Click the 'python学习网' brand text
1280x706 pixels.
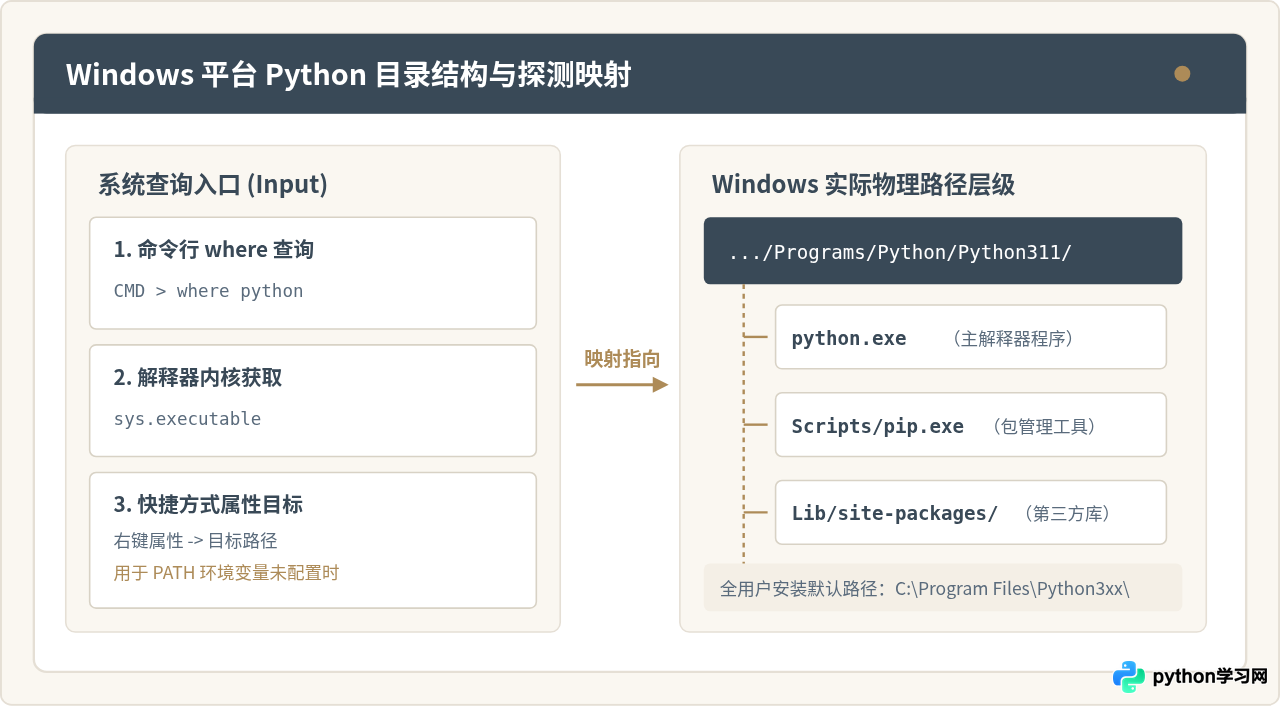[1210, 677]
